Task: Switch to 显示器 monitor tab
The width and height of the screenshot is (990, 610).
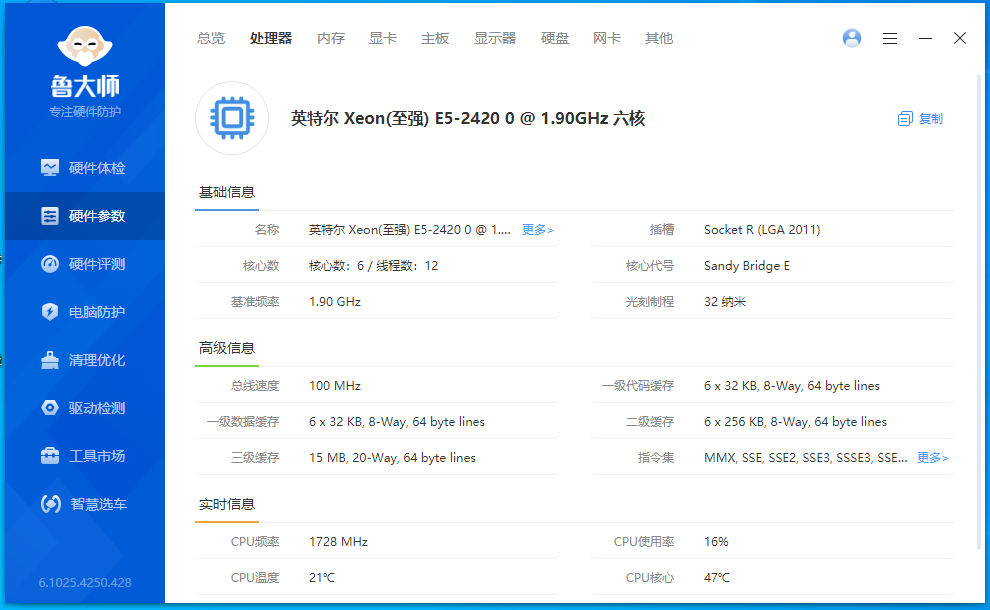Action: point(495,39)
